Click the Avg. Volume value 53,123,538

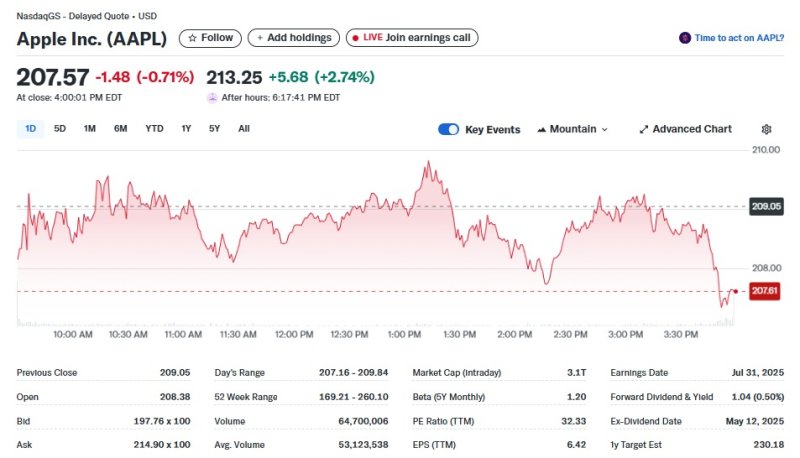(363, 445)
